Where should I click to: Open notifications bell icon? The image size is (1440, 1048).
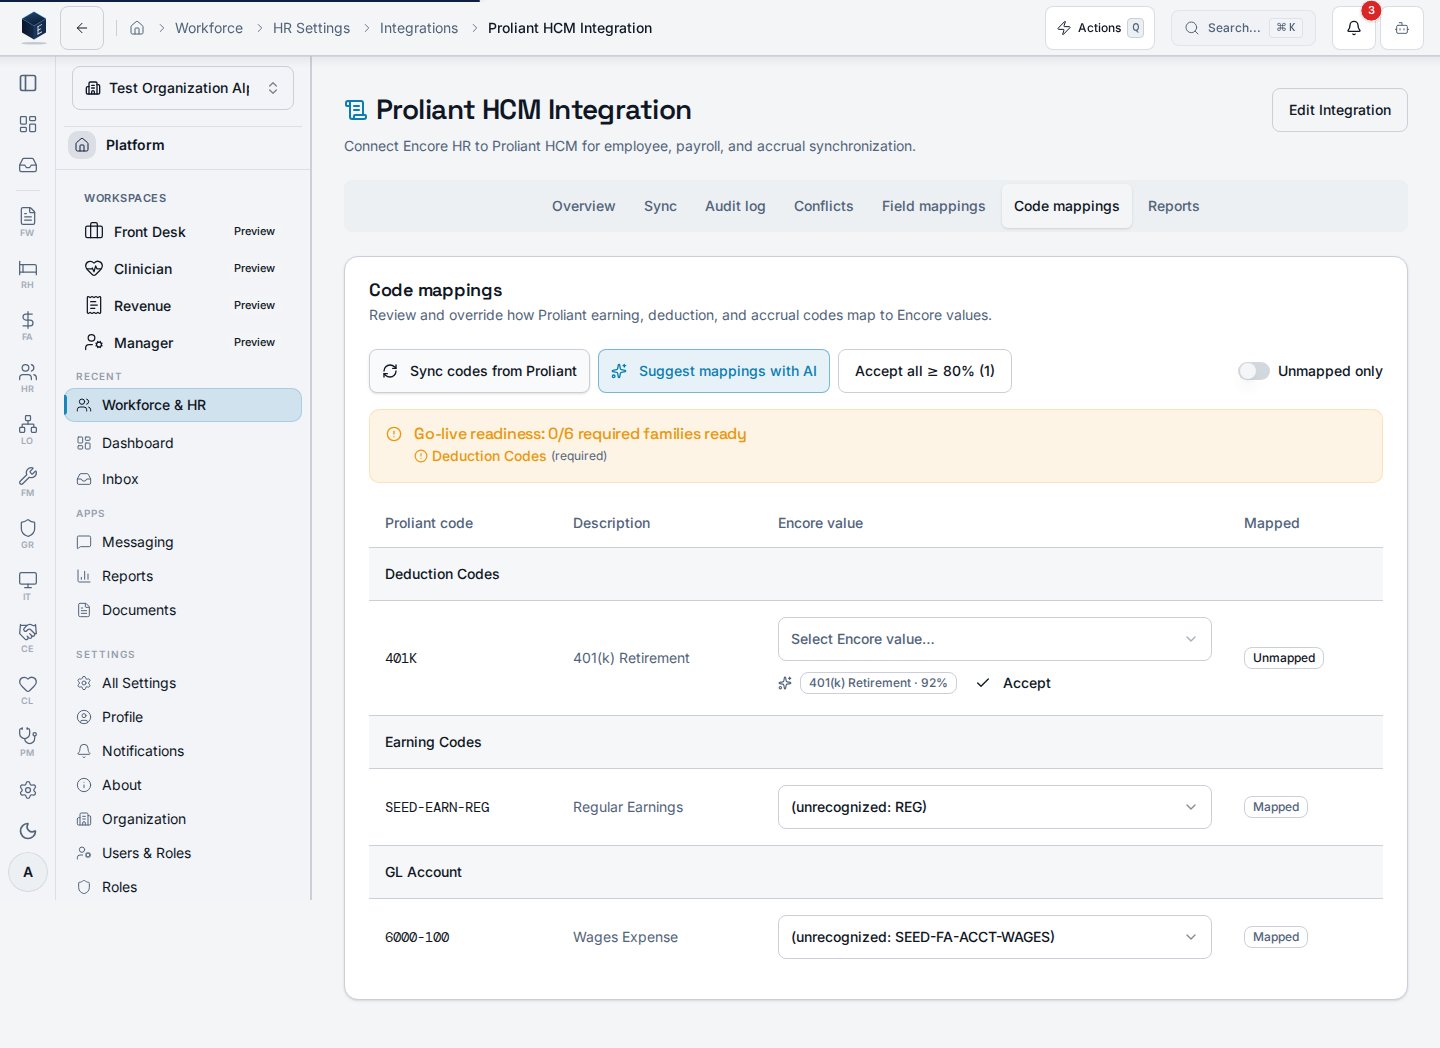(1354, 28)
